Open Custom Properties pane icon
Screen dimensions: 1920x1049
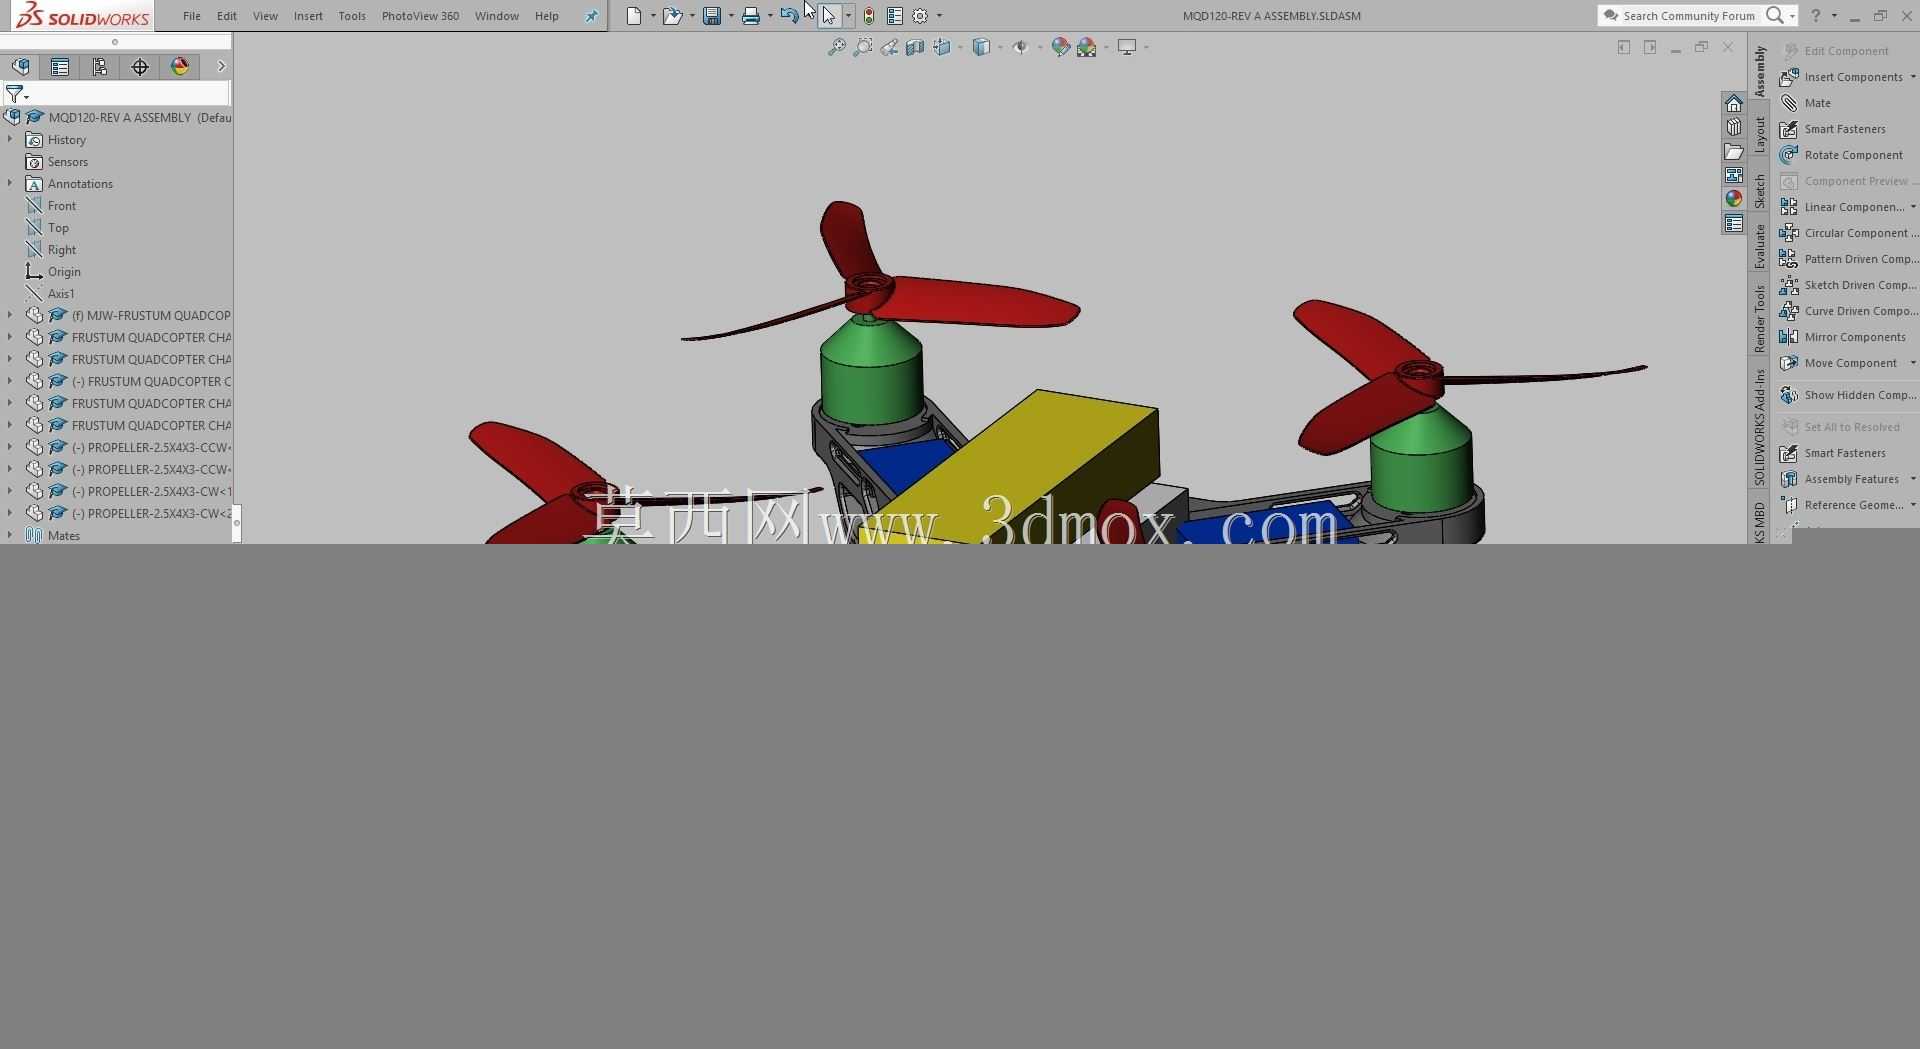pyautogui.click(x=1734, y=224)
